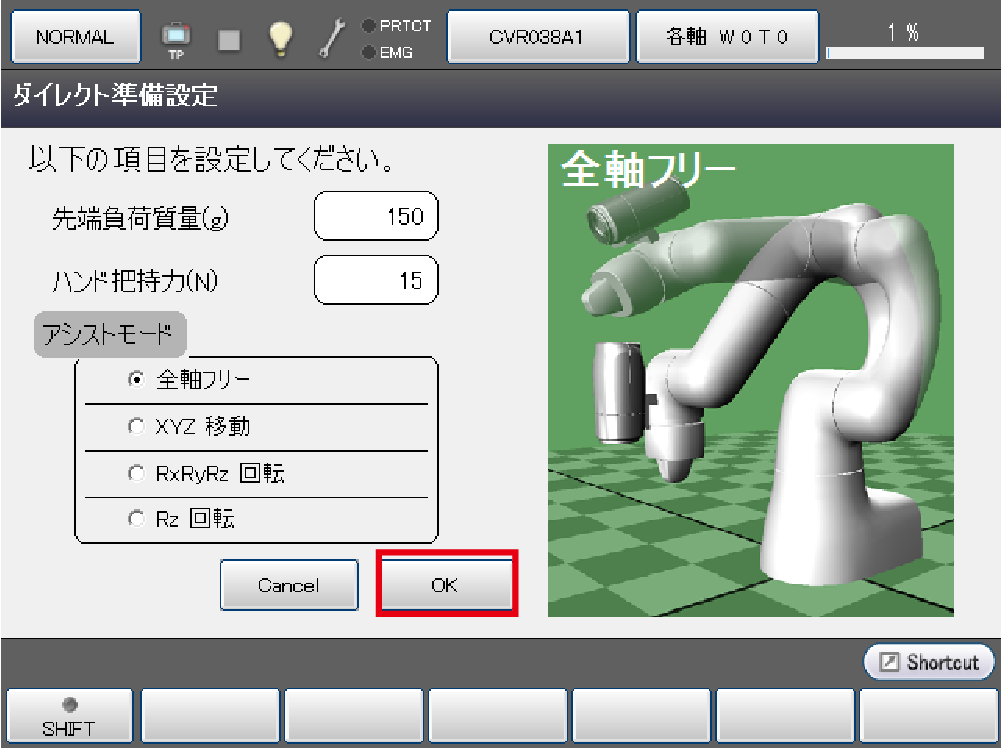Click the light bulb icon
The width and height of the screenshot is (1001, 749).
[x=281, y=37]
